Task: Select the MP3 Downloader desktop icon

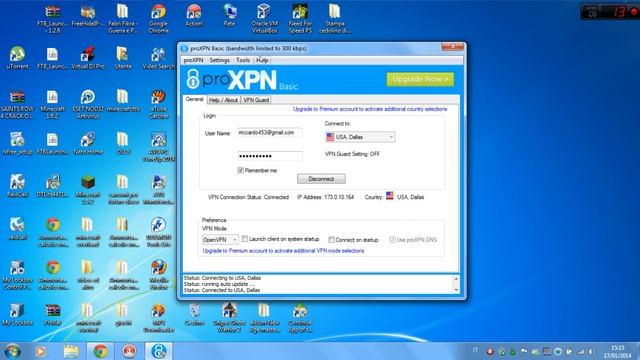Action: tap(158, 318)
